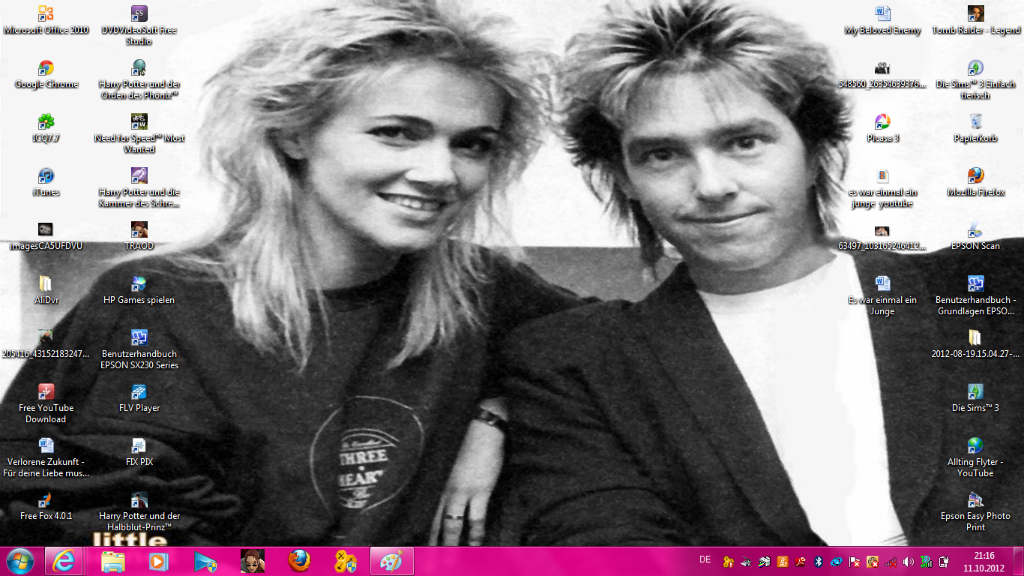
Task: Open the Papierkorb recycle bin
Action: pos(975,123)
